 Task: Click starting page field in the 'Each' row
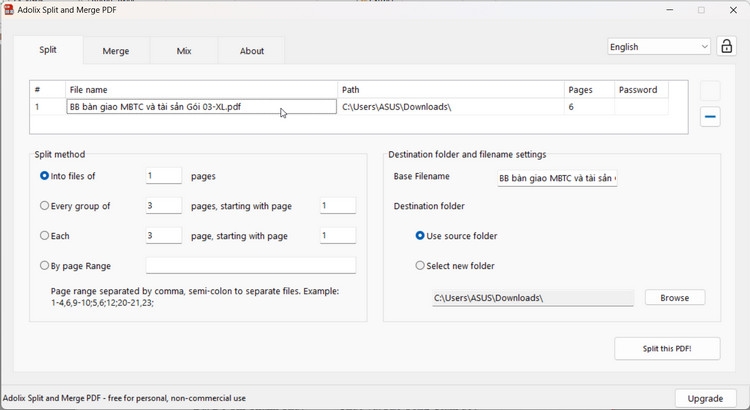click(x=338, y=235)
